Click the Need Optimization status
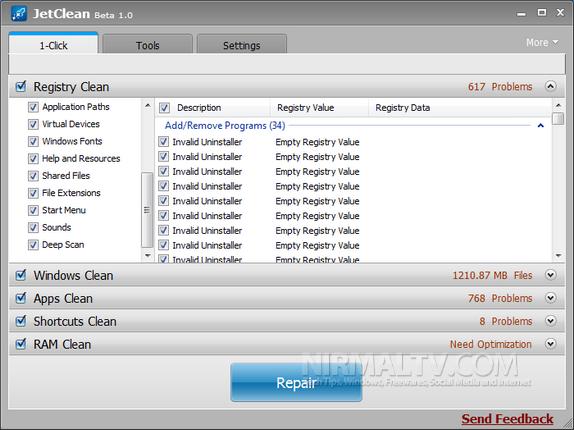Screen dimensions: 574x430 [491, 344]
